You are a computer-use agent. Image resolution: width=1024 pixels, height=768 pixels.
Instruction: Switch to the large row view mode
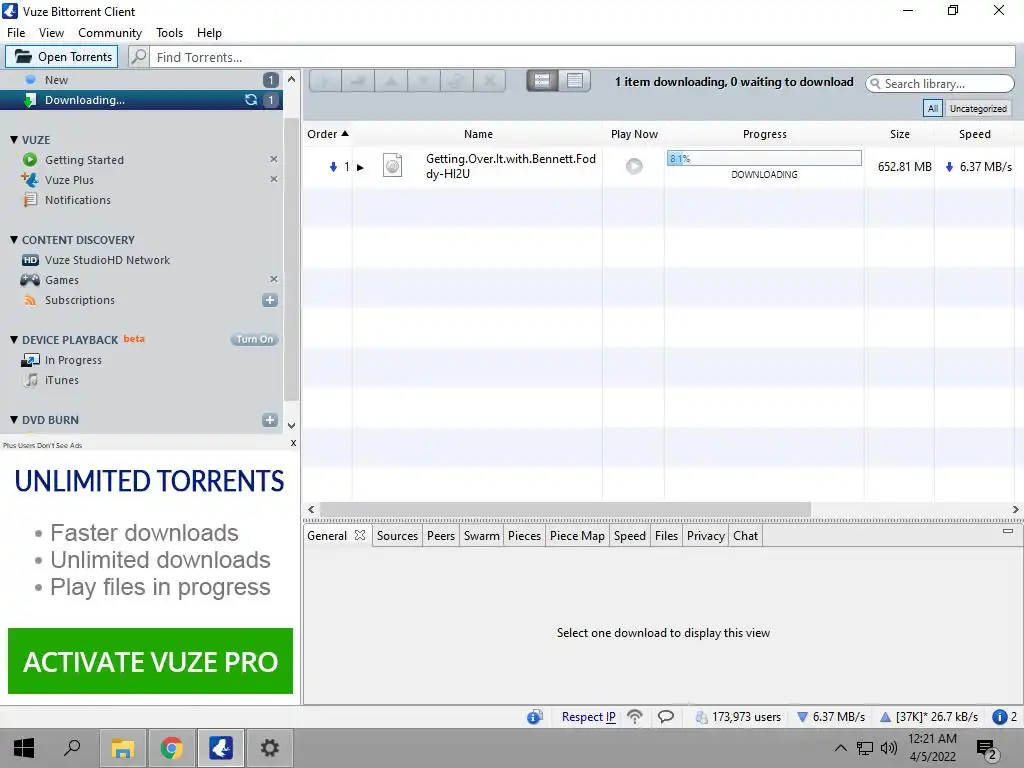(x=542, y=80)
